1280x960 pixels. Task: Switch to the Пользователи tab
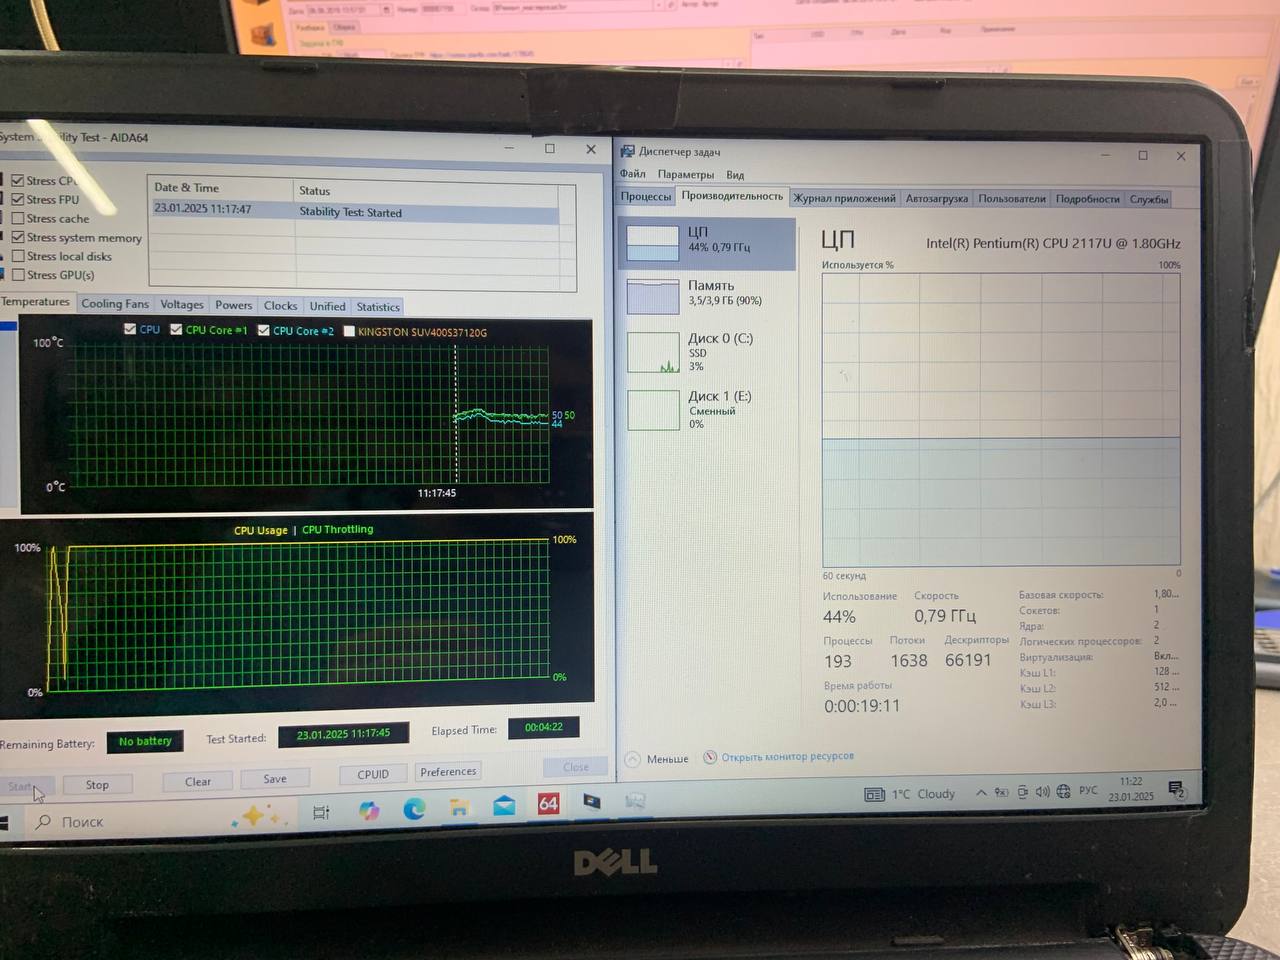pos(1012,199)
